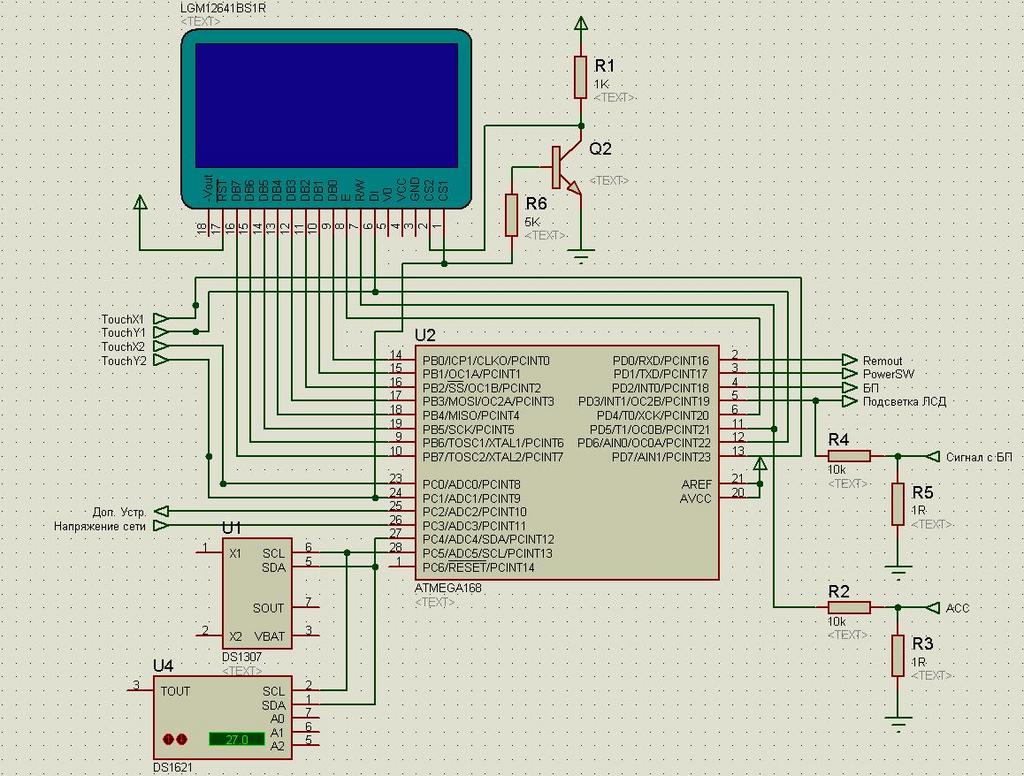
Task: Select the R5 resistor symbol
Action: [x=898, y=504]
